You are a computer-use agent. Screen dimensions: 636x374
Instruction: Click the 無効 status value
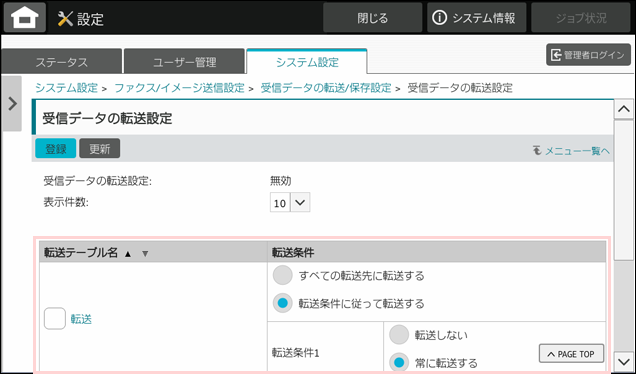[x=281, y=181]
